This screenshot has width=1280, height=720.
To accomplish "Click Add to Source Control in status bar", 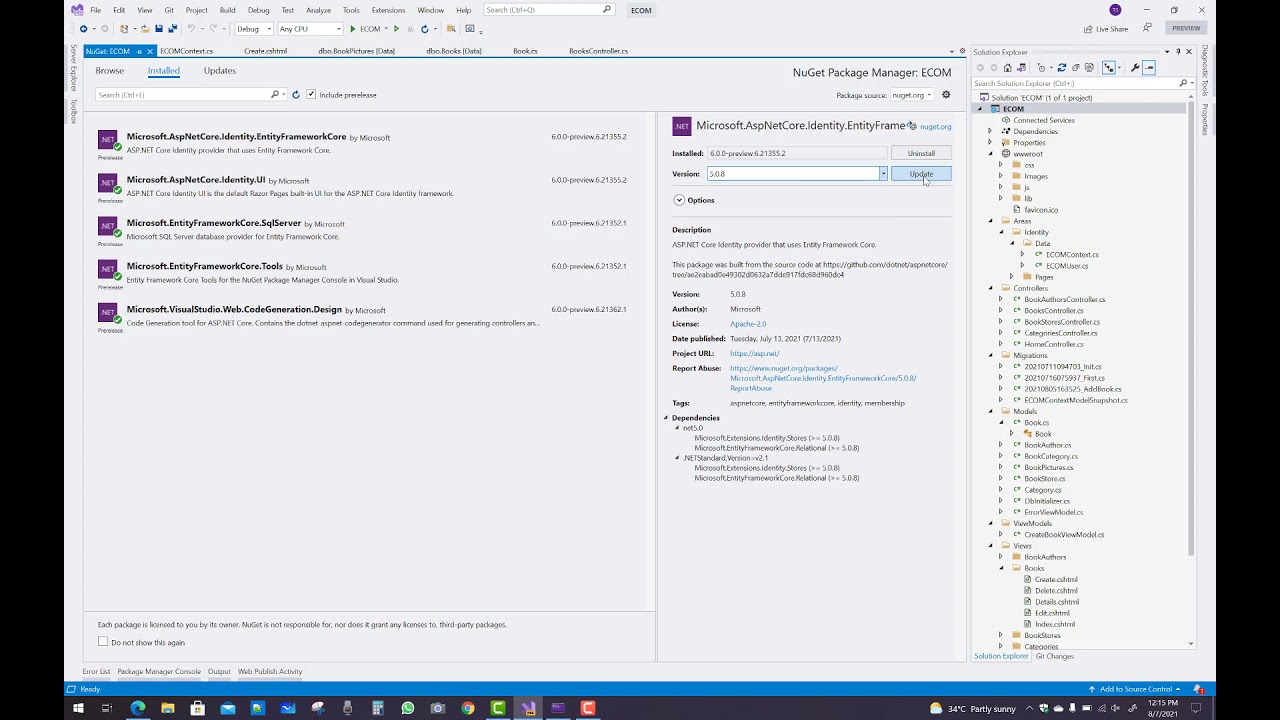I will coord(1134,689).
